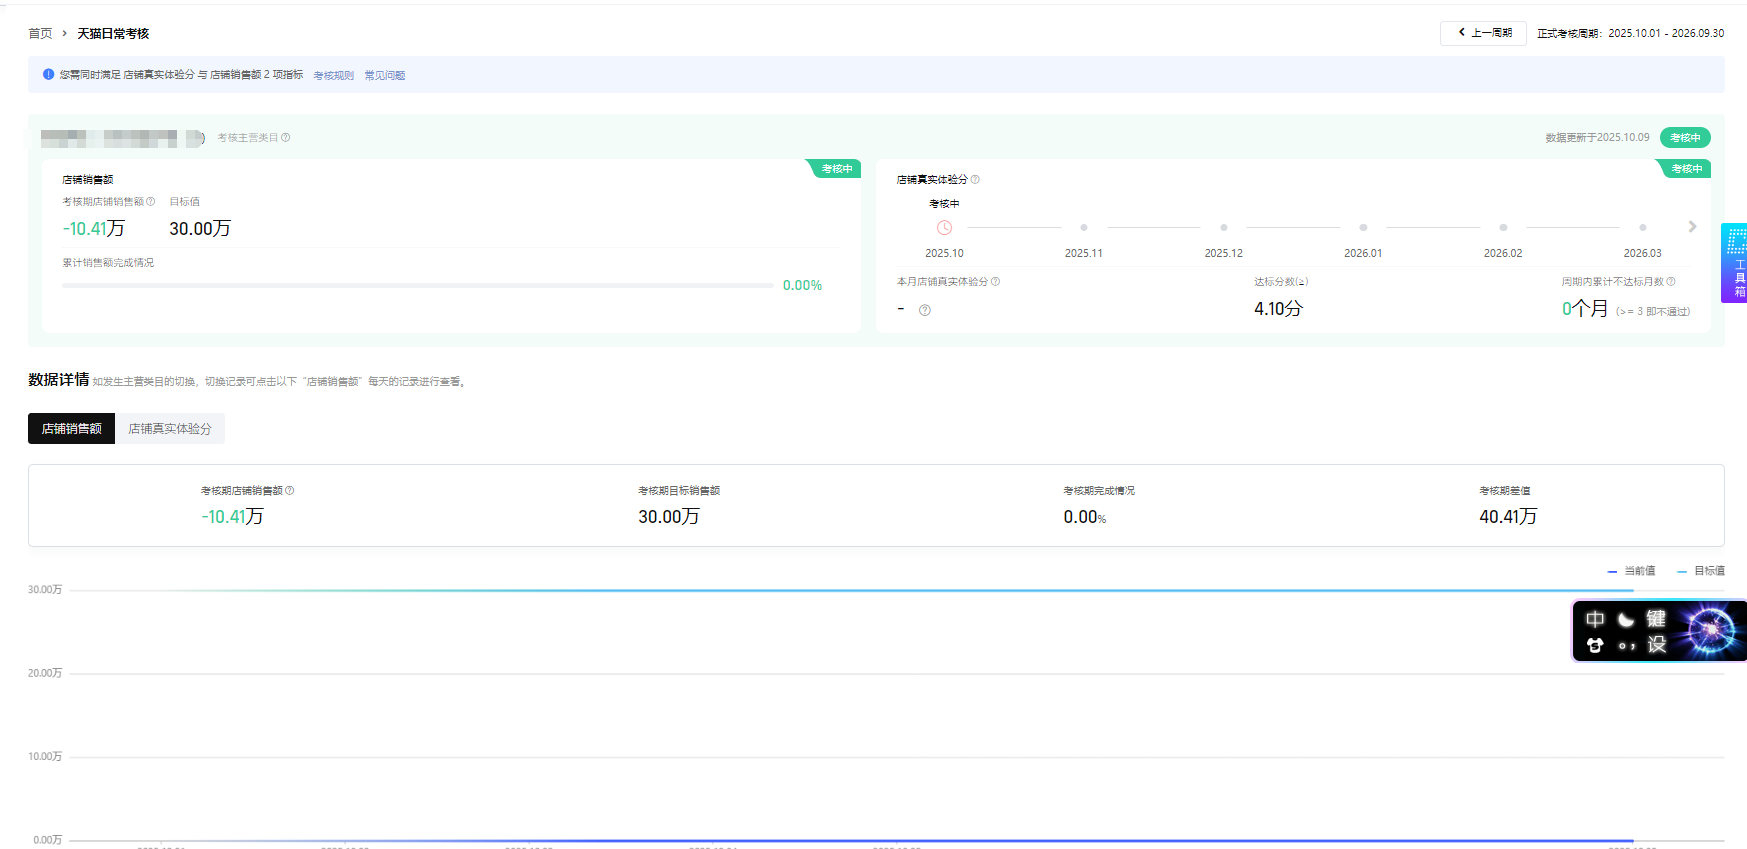This screenshot has width=1747, height=849.
Task: Open the 常见问题 link
Action: tap(384, 76)
